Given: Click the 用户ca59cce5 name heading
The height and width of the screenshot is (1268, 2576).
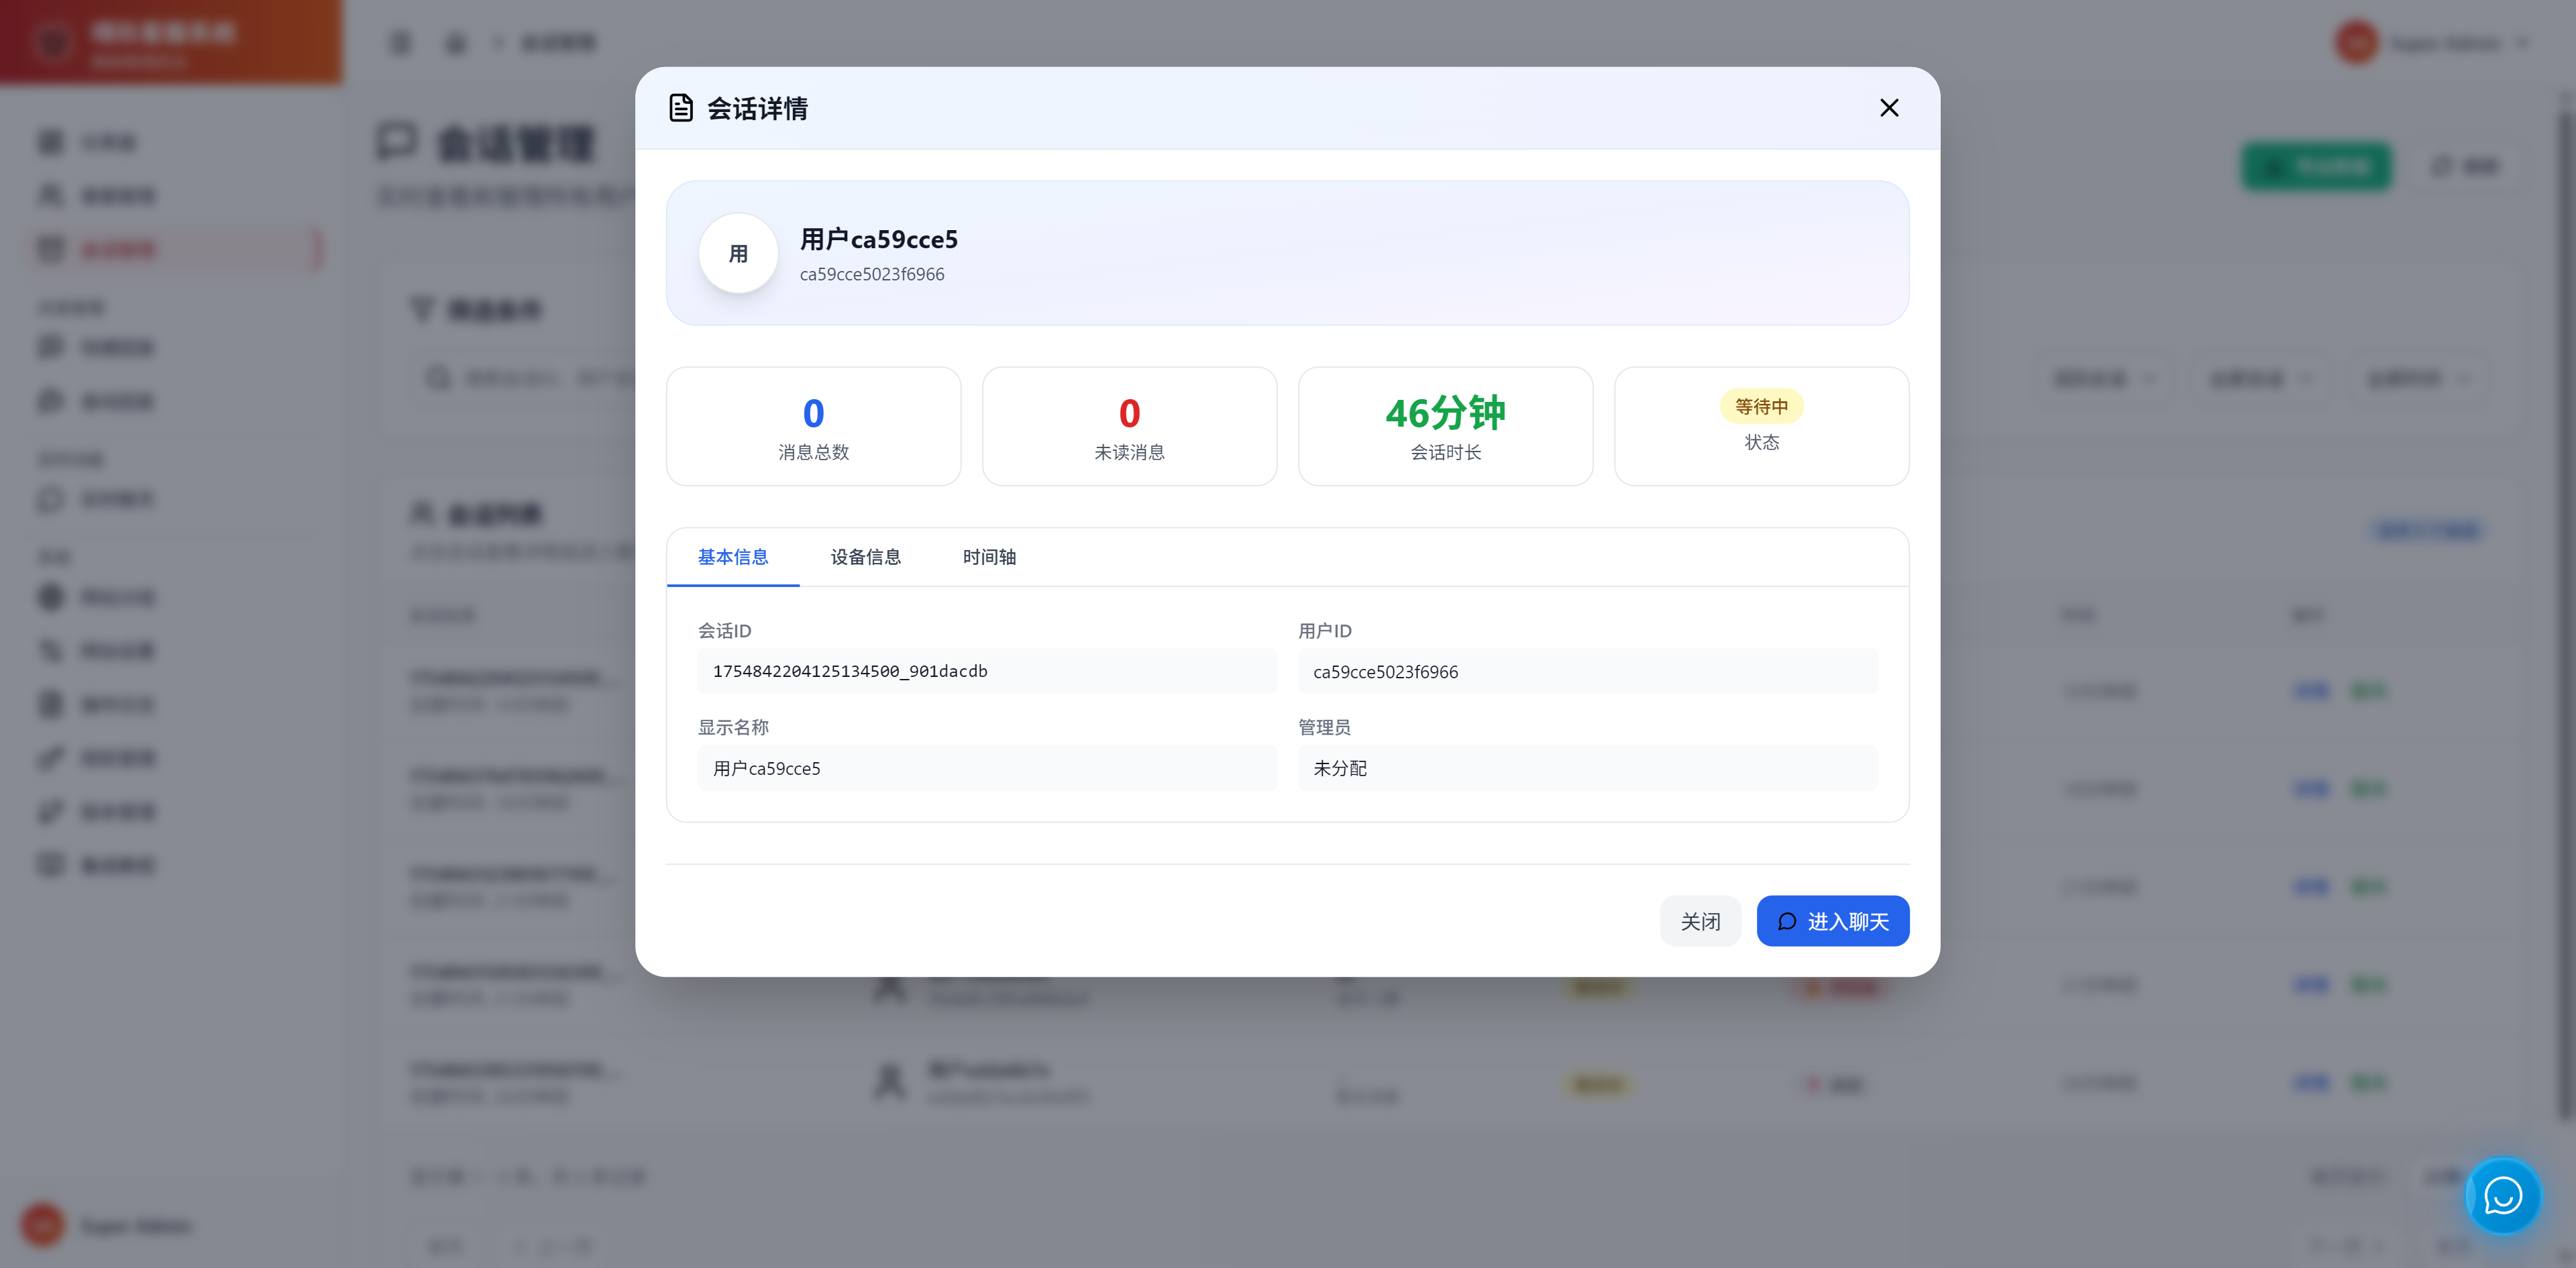Looking at the screenshot, I should (878, 240).
